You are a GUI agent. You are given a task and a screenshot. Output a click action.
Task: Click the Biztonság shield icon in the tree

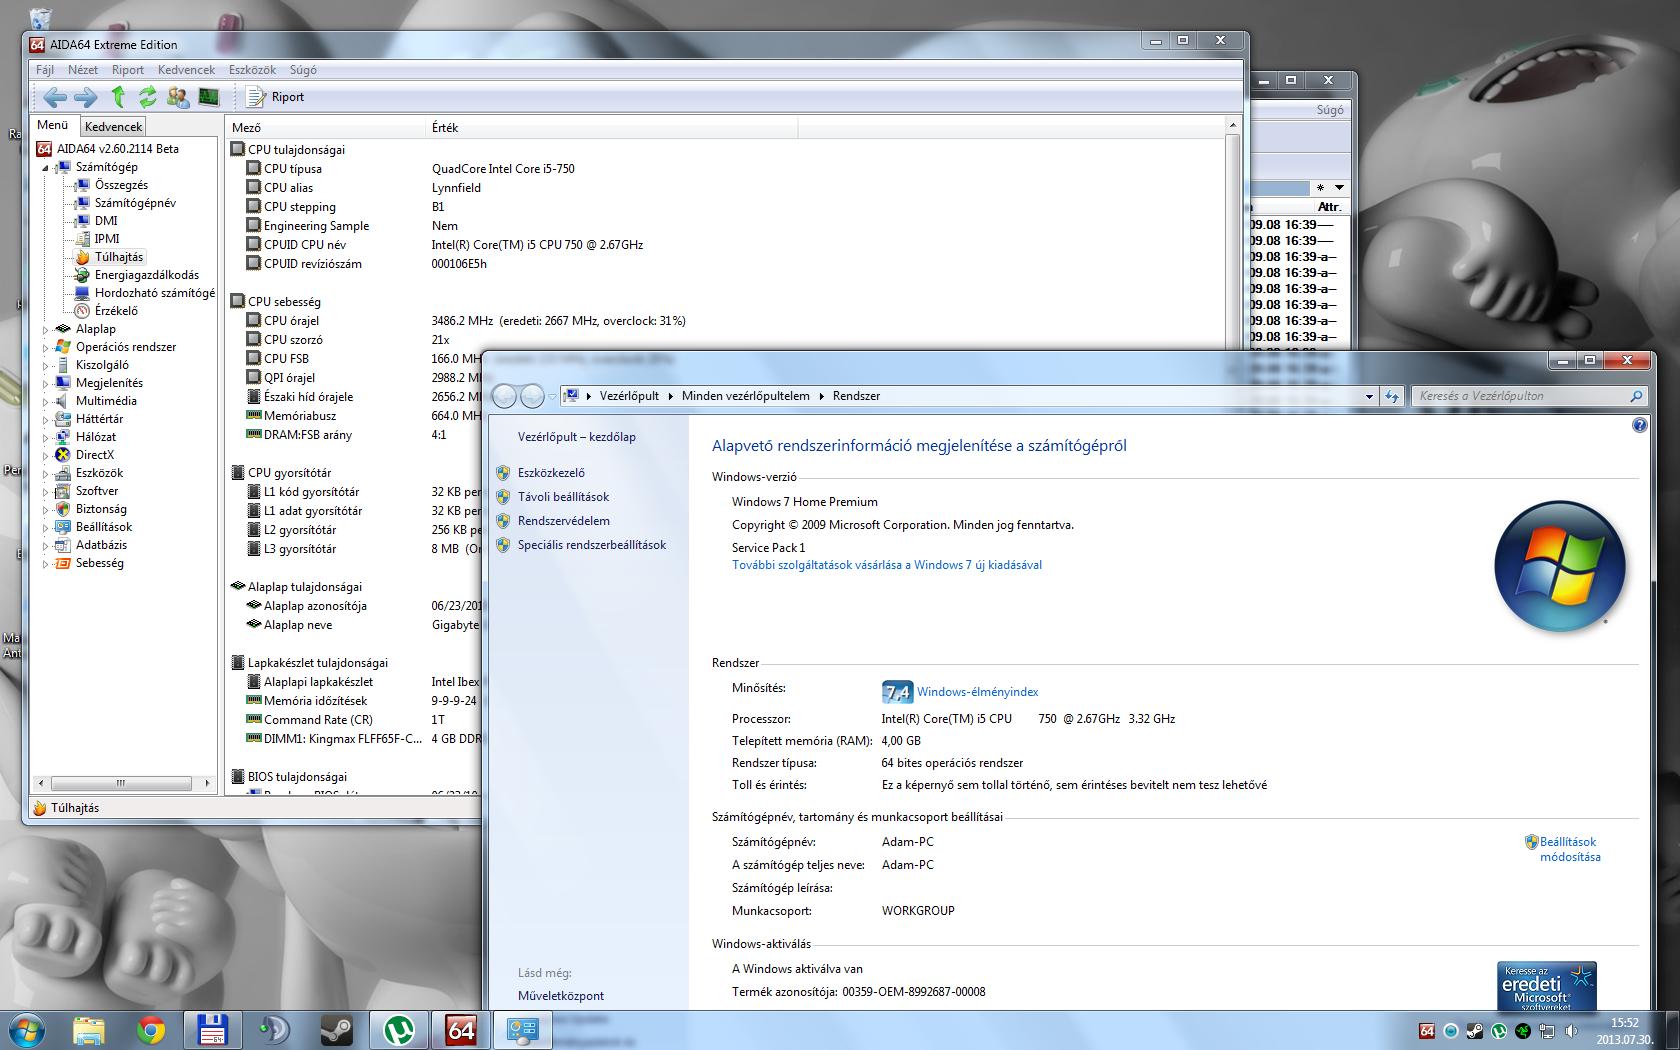pyautogui.click(x=62, y=509)
